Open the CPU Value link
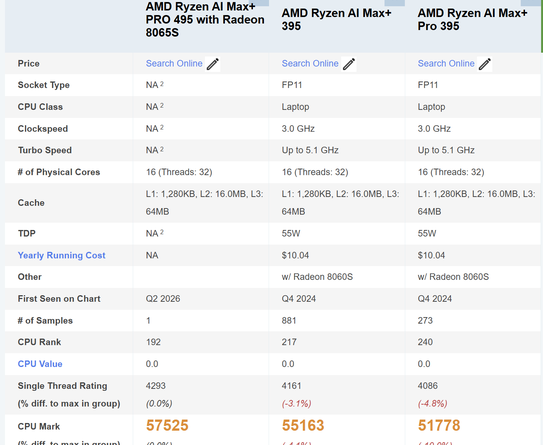This screenshot has width=543, height=445. click(40, 364)
